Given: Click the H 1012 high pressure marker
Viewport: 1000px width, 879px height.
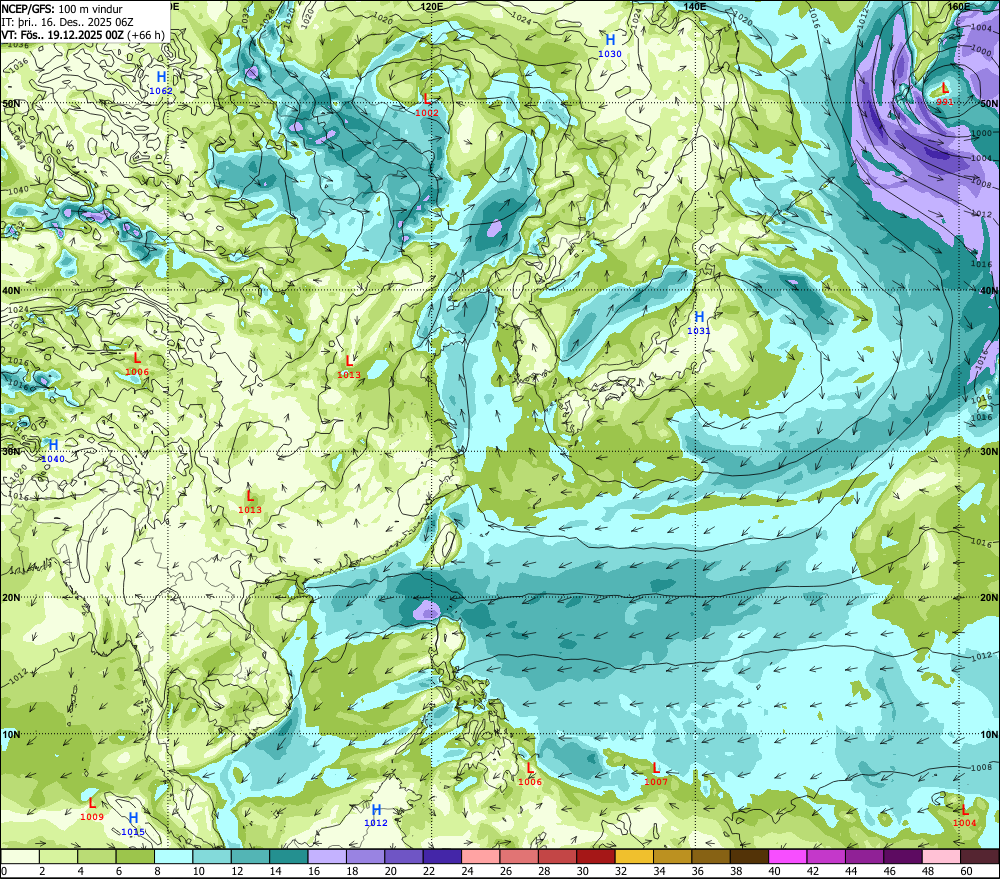Looking at the screenshot, I should [x=376, y=815].
